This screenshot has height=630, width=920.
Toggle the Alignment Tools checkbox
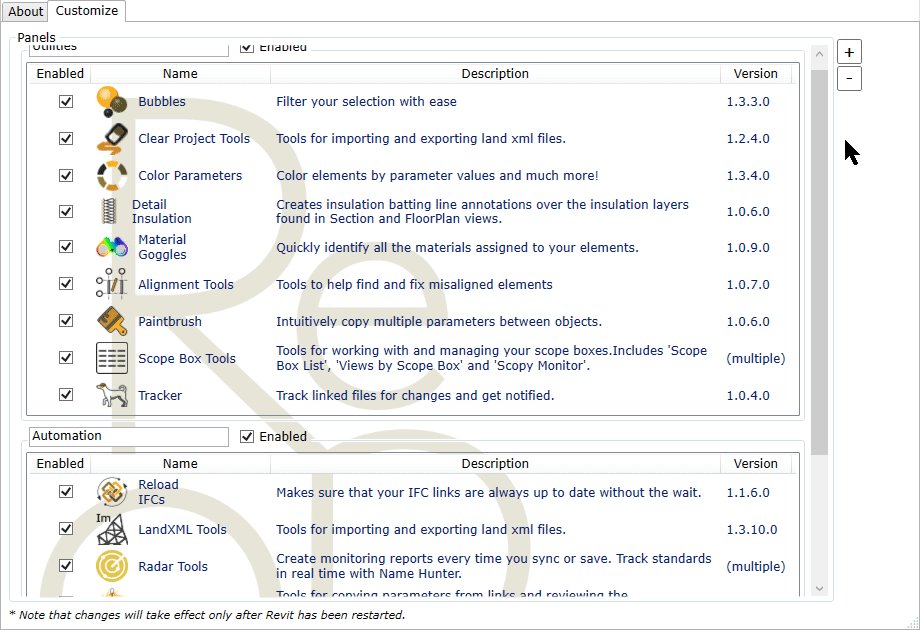click(x=66, y=283)
